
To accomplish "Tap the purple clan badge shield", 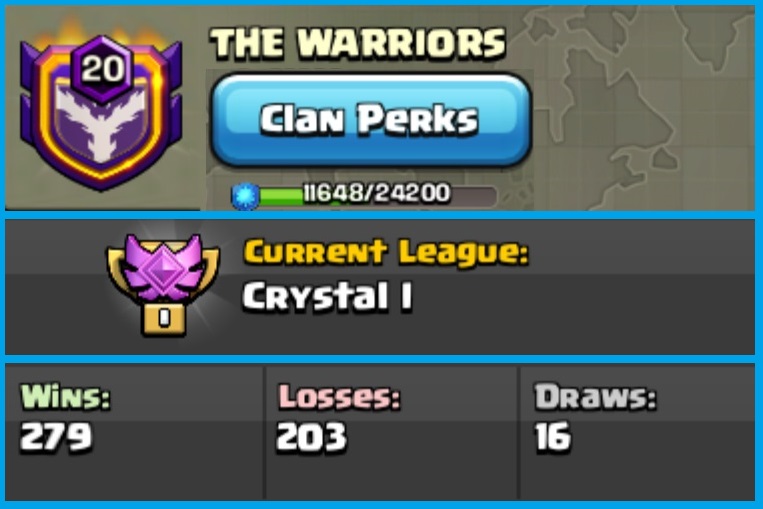I will point(101,113).
